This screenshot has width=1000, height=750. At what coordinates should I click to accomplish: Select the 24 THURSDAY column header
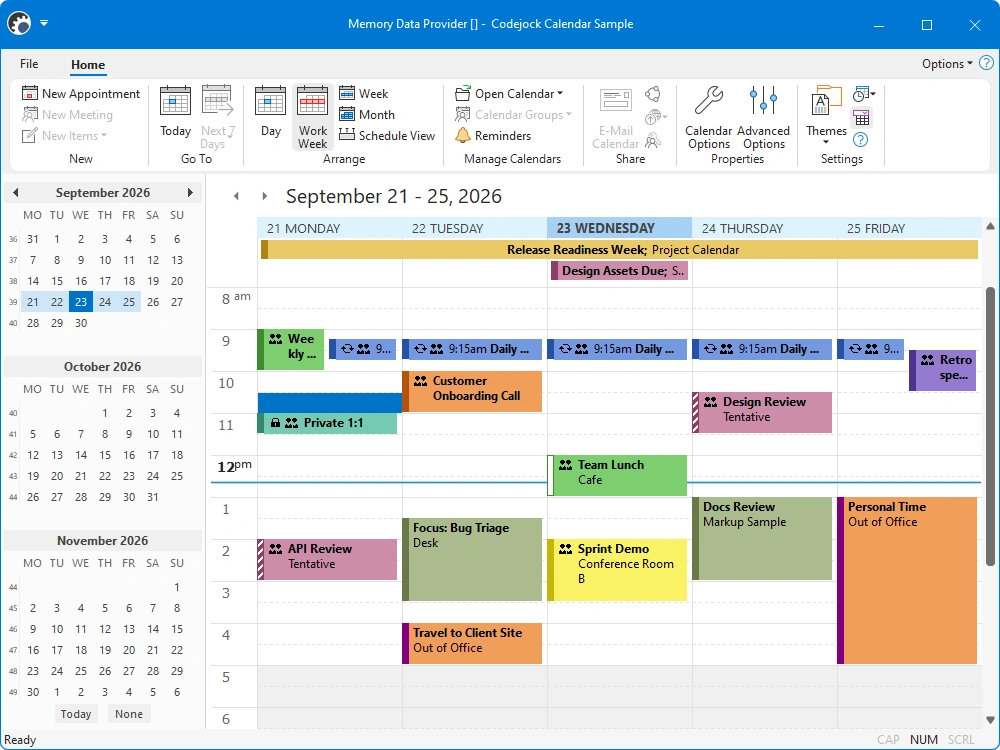(765, 228)
